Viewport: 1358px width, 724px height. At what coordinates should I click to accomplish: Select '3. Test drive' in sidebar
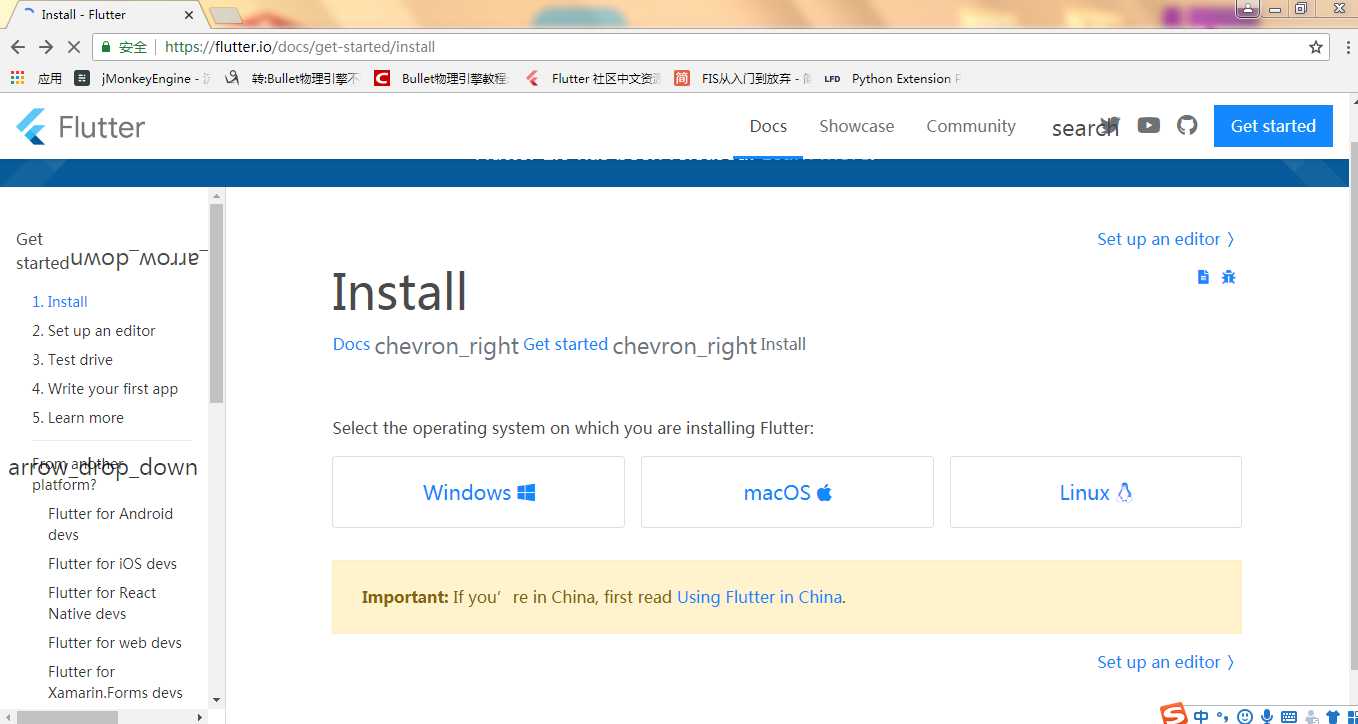72,360
